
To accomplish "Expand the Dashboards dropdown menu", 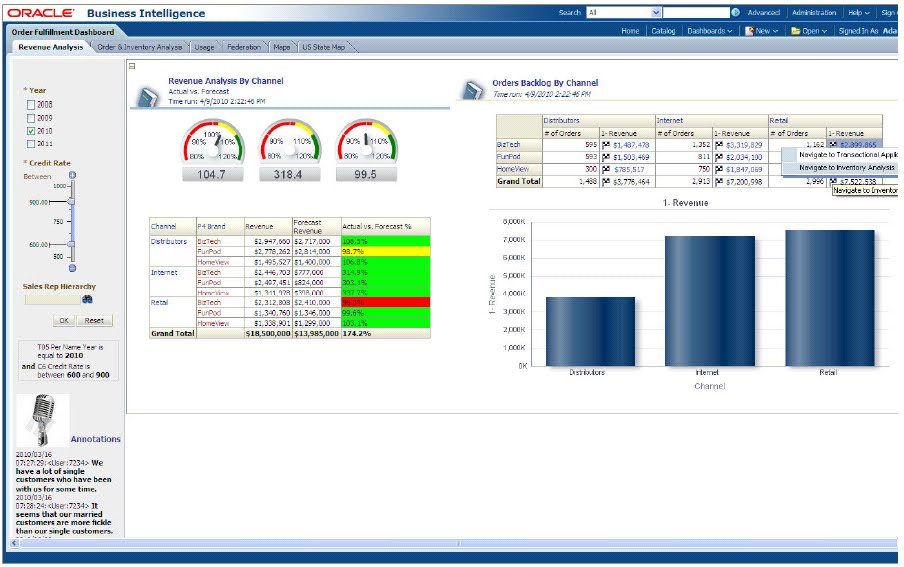I will point(710,31).
